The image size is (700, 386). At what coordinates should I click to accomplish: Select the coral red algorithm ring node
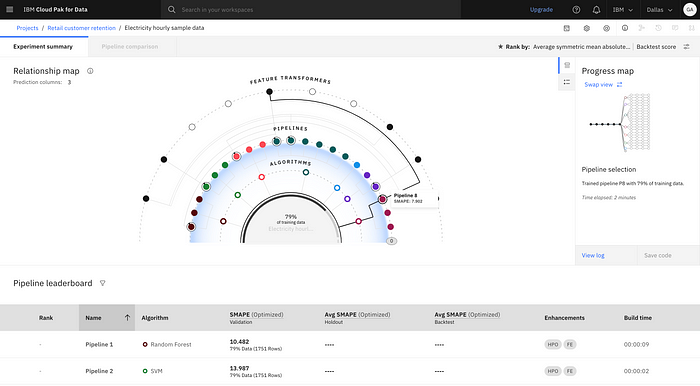pyautogui.click(x=262, y=177)
